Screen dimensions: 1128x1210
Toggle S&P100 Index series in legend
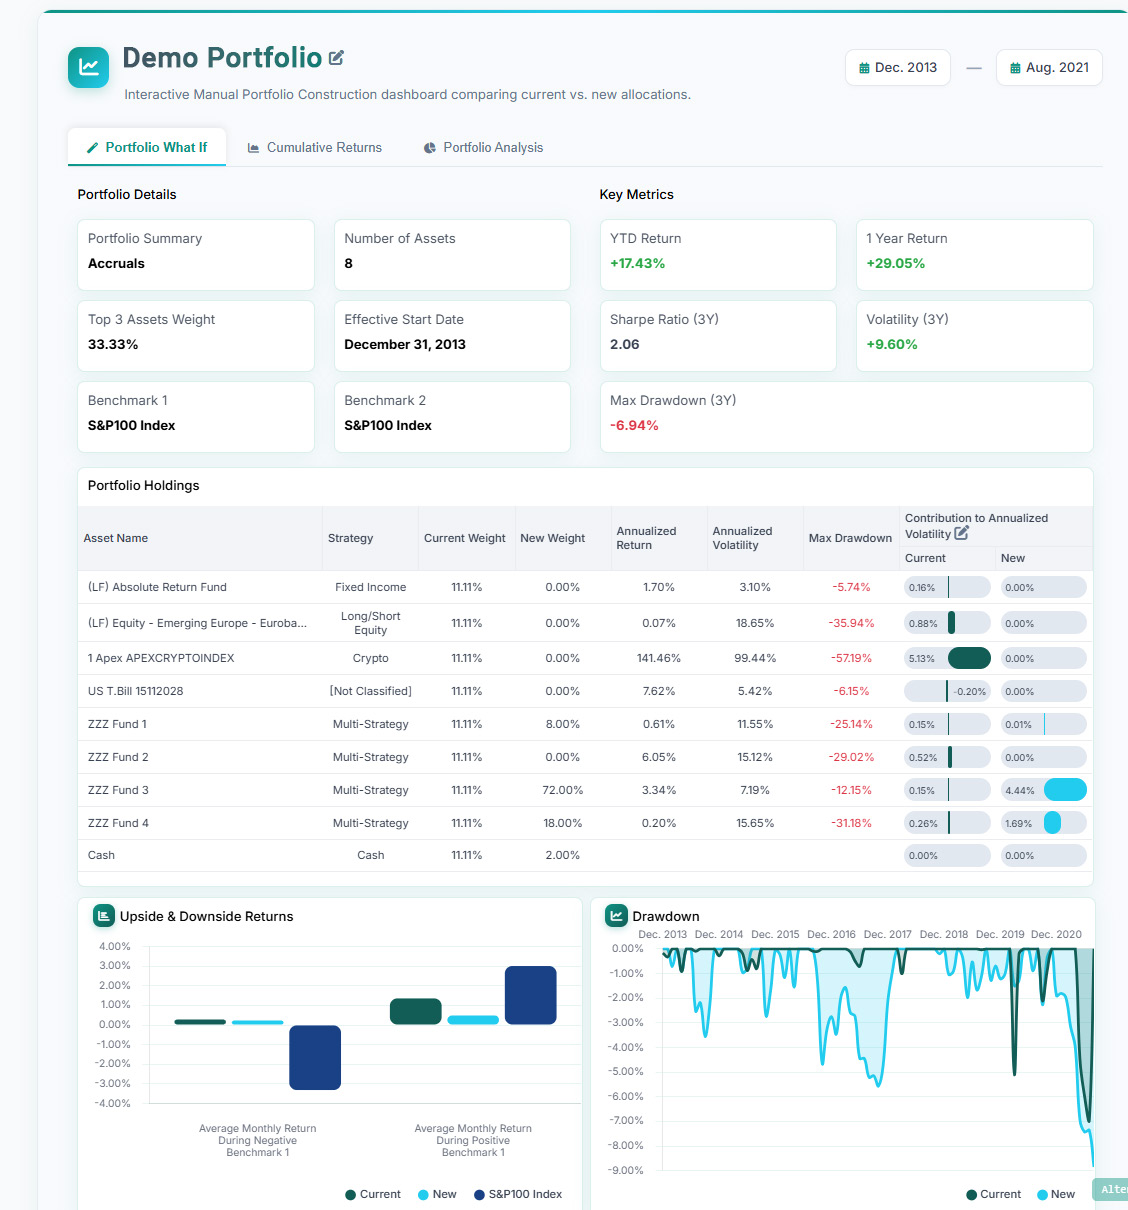click(518, 1194)
